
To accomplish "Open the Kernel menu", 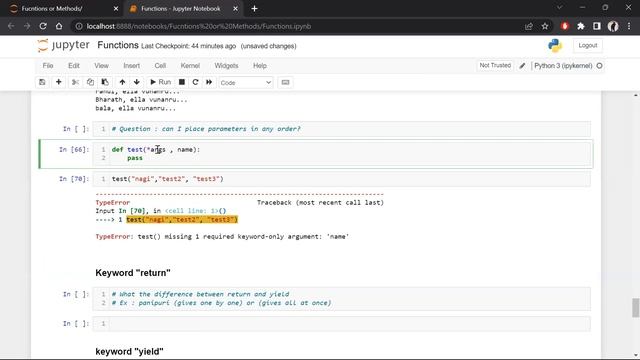I will click(190, 66).
